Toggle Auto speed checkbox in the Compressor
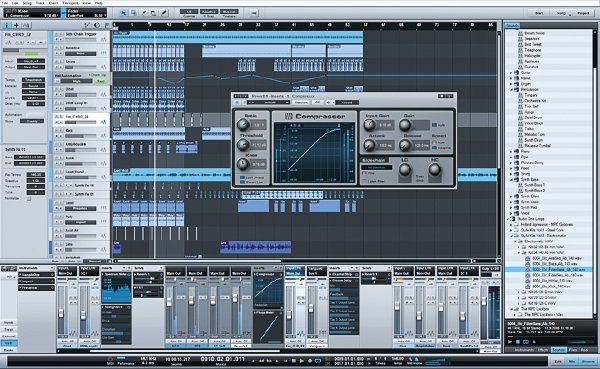The width and height of the screenshot is (600, 369). pyautogui.click(x=434, y=142)
